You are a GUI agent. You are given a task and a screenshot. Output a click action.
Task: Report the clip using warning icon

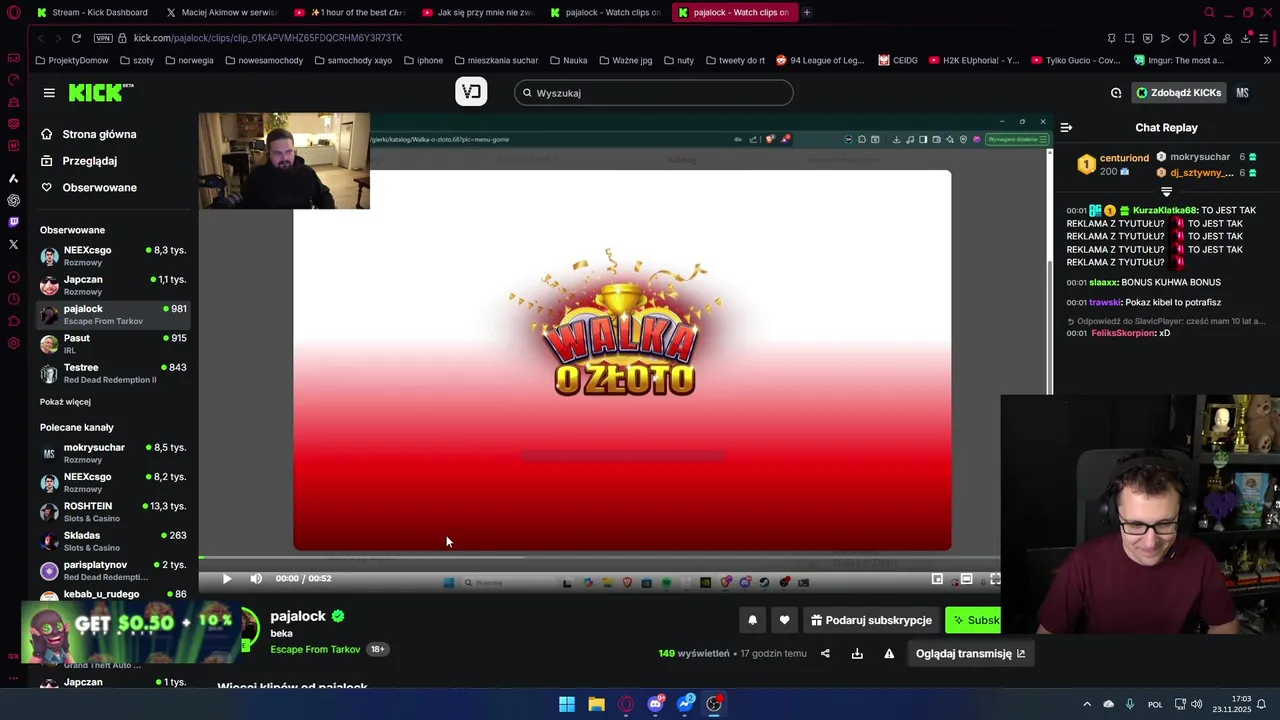click(x=889, y=654)
